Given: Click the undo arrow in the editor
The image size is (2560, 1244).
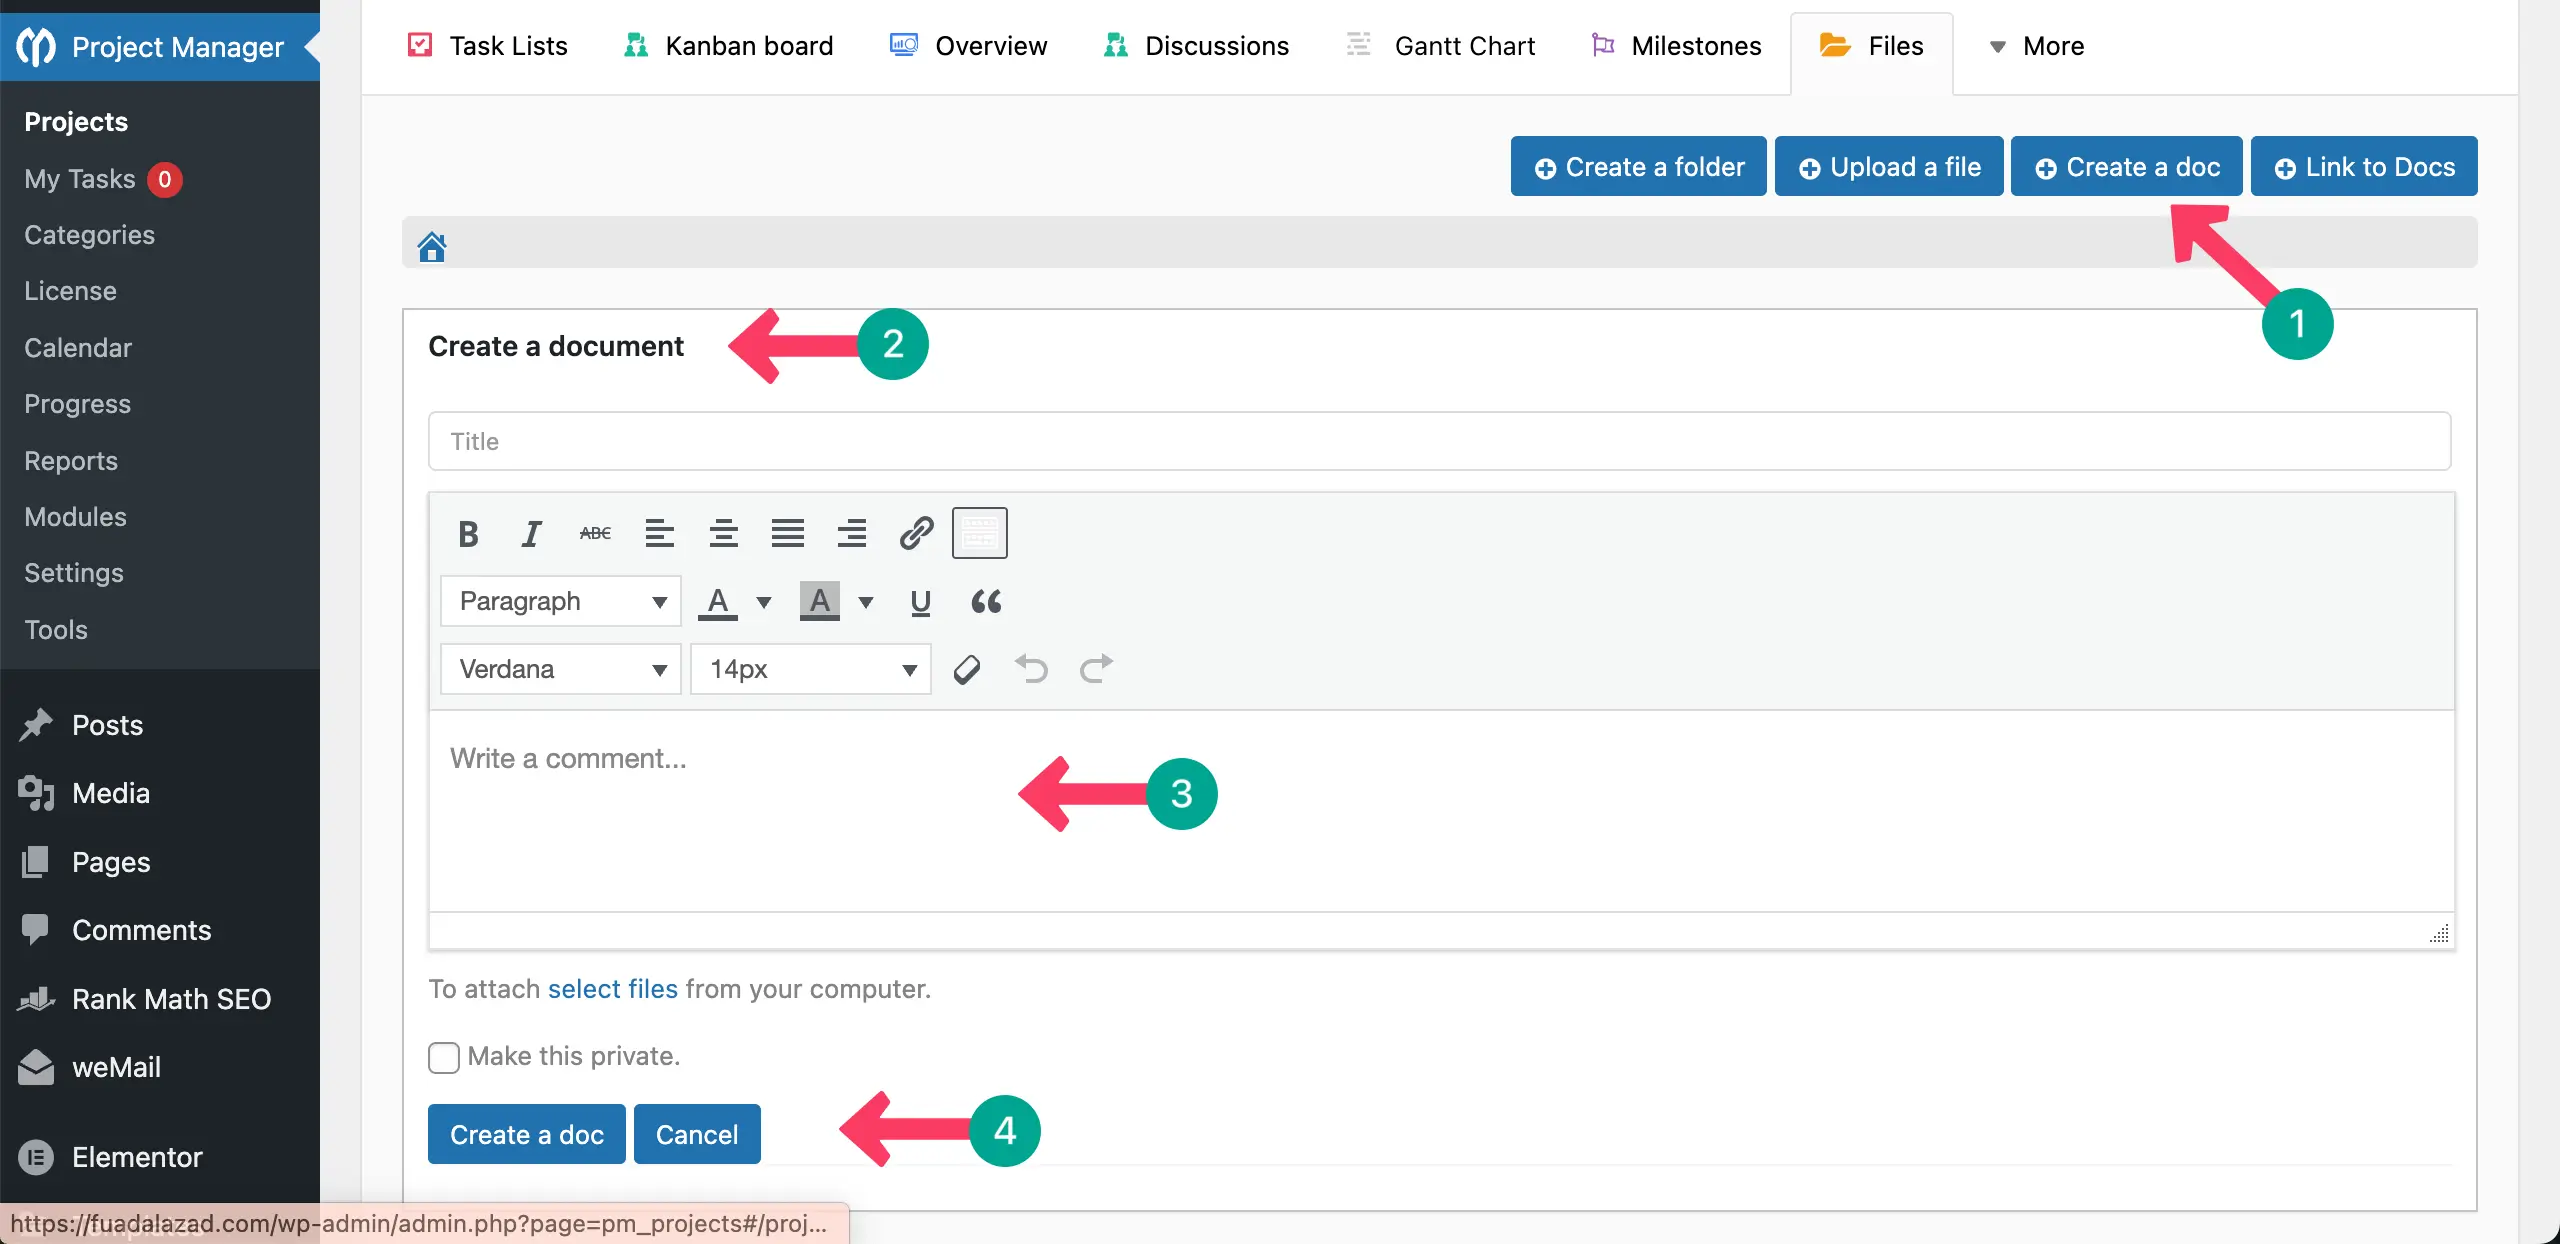Looking at the screenshot, I should click(x=1032, y=668).
